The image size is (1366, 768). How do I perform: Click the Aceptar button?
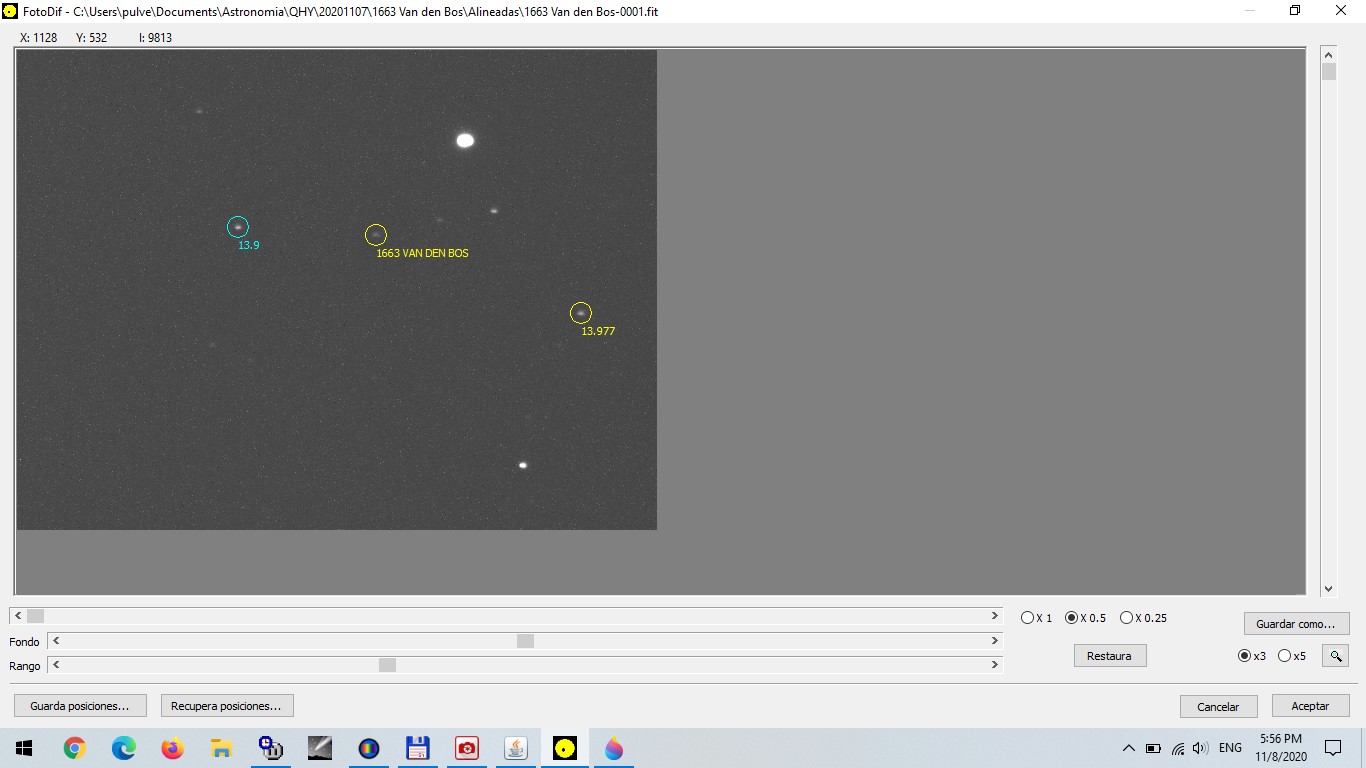point(1310,706)
